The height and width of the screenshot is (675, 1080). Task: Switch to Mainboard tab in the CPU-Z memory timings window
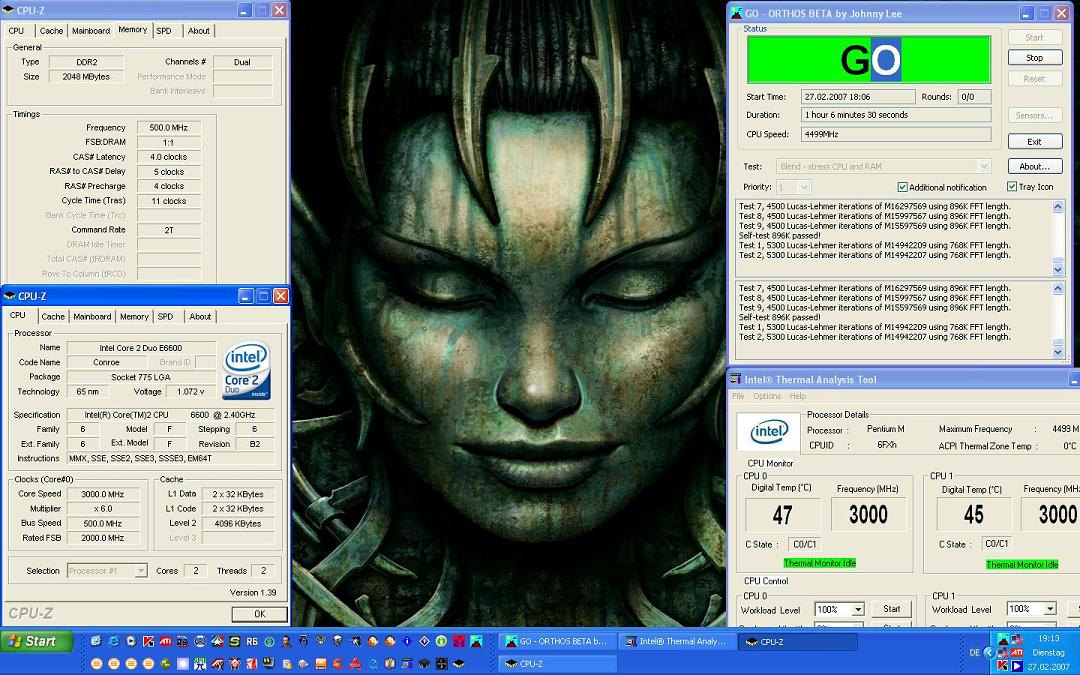pos(91,30)
